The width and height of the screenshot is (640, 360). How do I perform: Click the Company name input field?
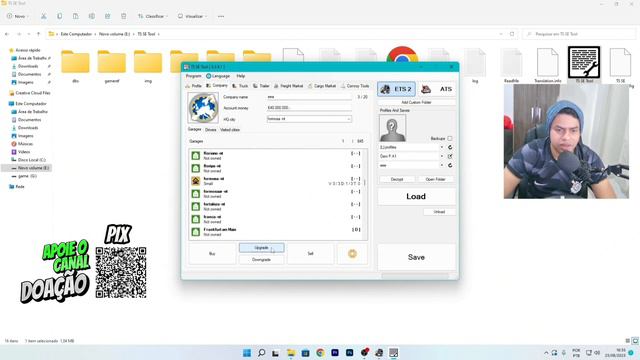click(309, 97)
